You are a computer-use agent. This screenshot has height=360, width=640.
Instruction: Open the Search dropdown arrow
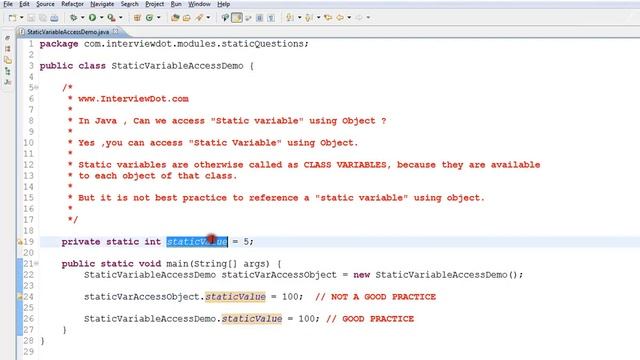click(x=208, y=18)
